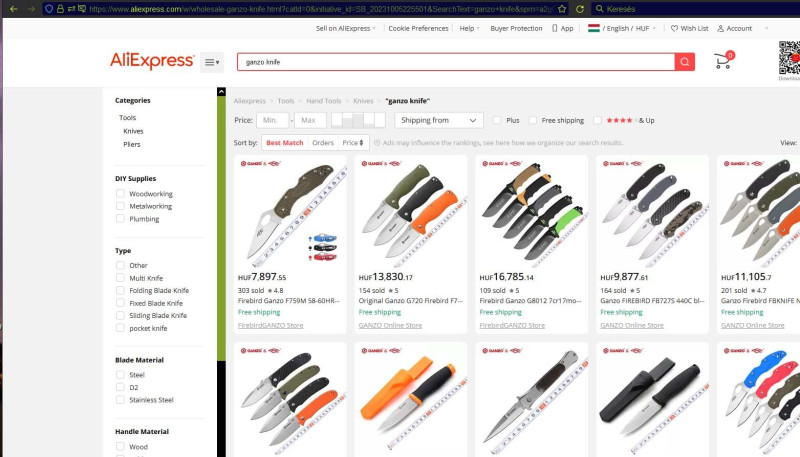The width and height of the screenshot is (800, 457).
Task: Enable the Folding Blade Knife filter
Action: 120,290
